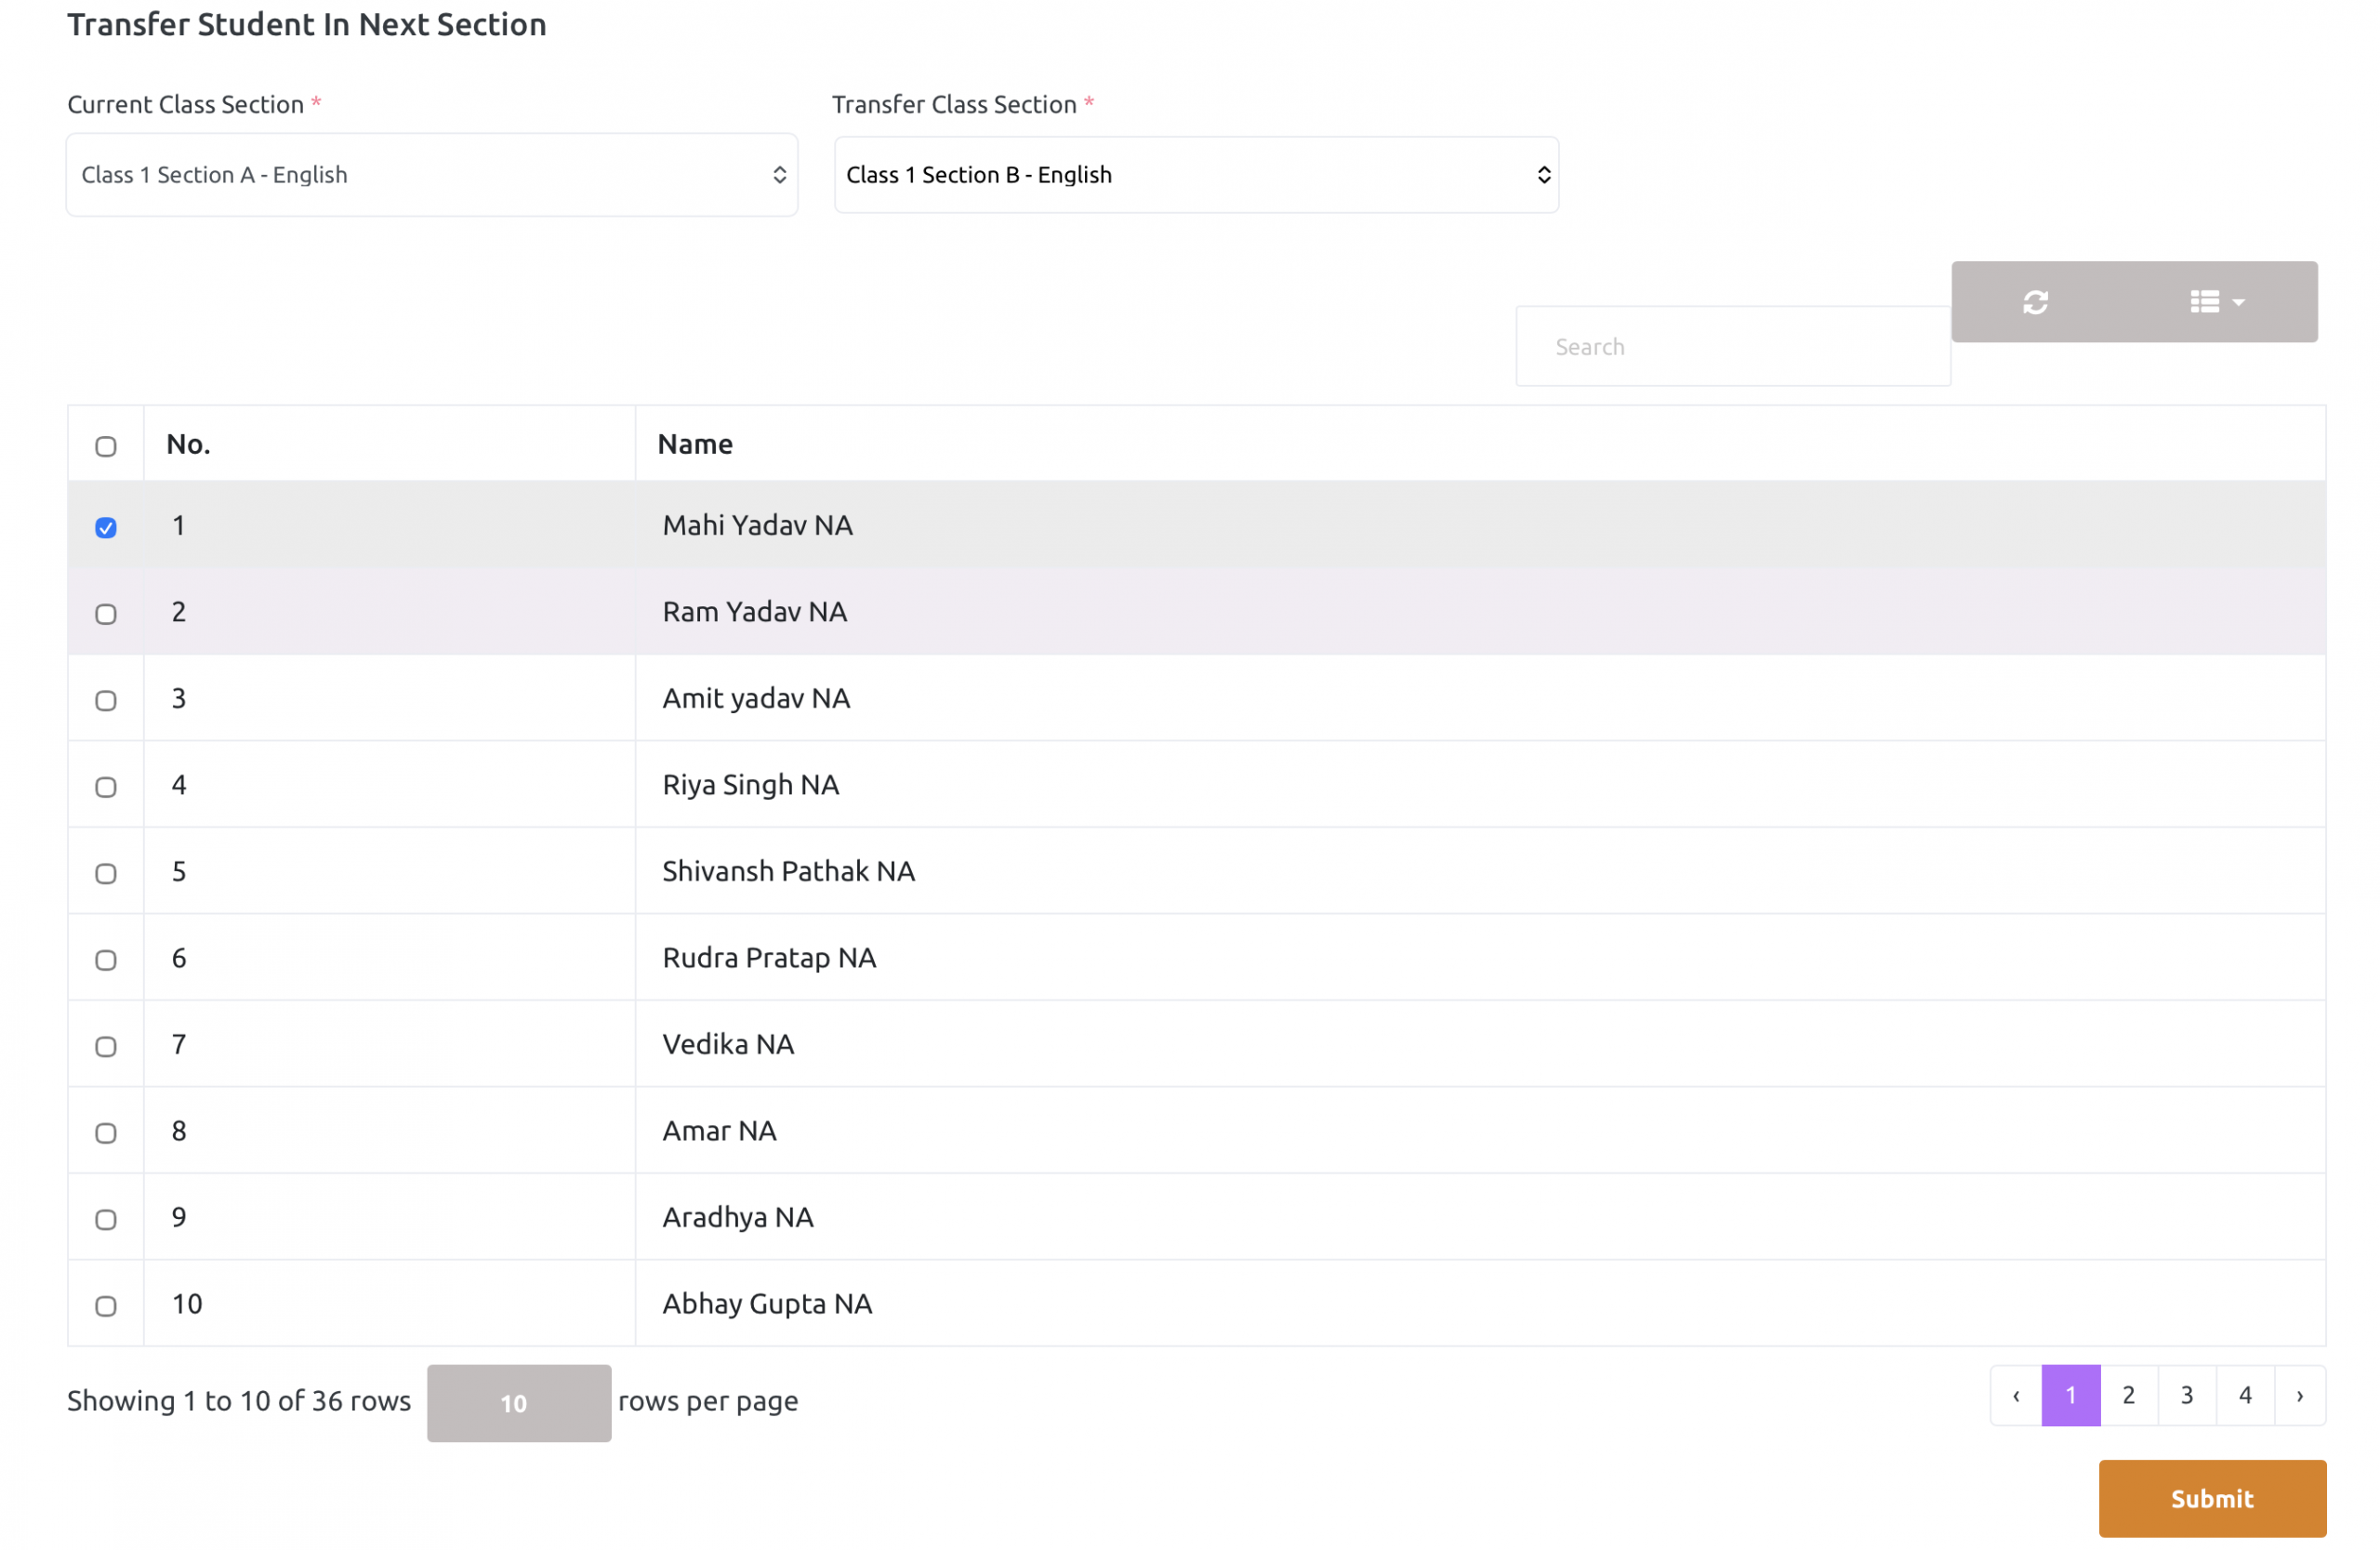The image size is (2380, 1550).
Task: Go to next page arrow
Action: [2299, 1395]
